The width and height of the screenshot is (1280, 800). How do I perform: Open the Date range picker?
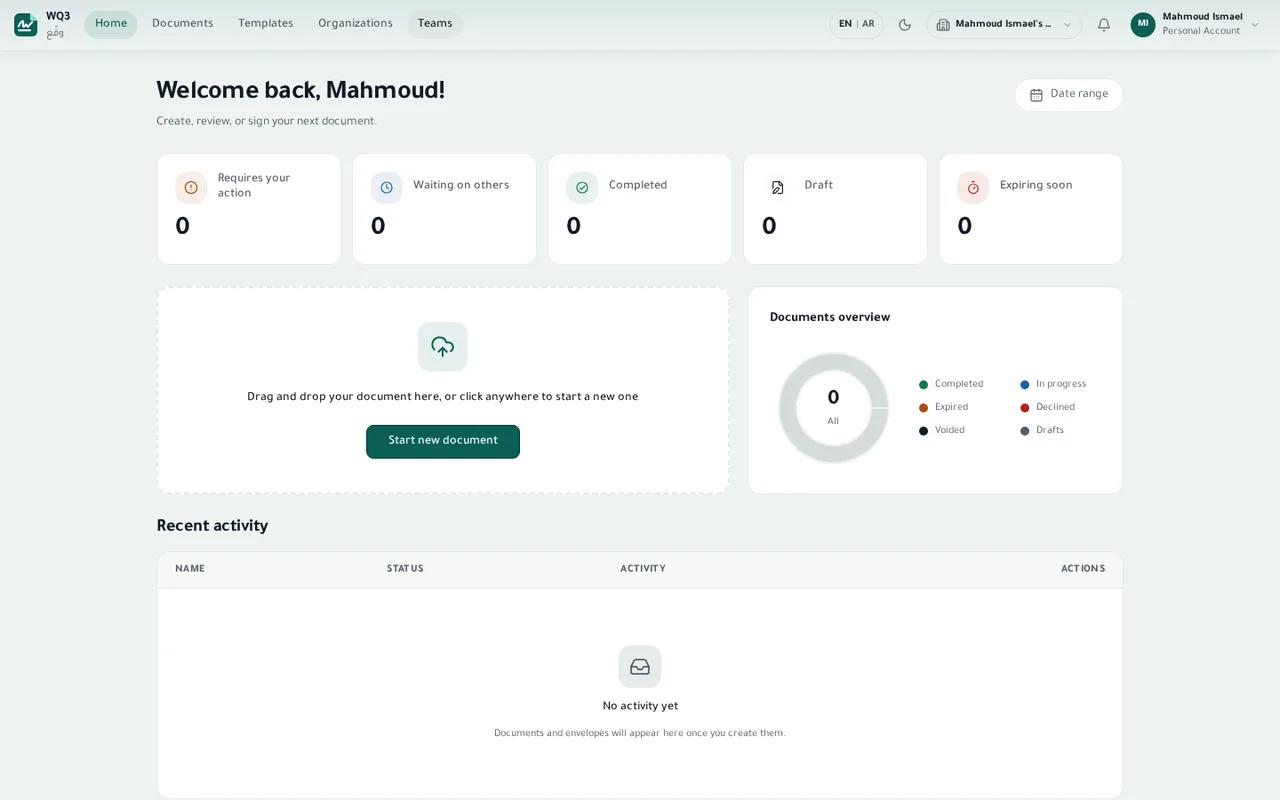pyautogui.click(x=1069, y=95)
